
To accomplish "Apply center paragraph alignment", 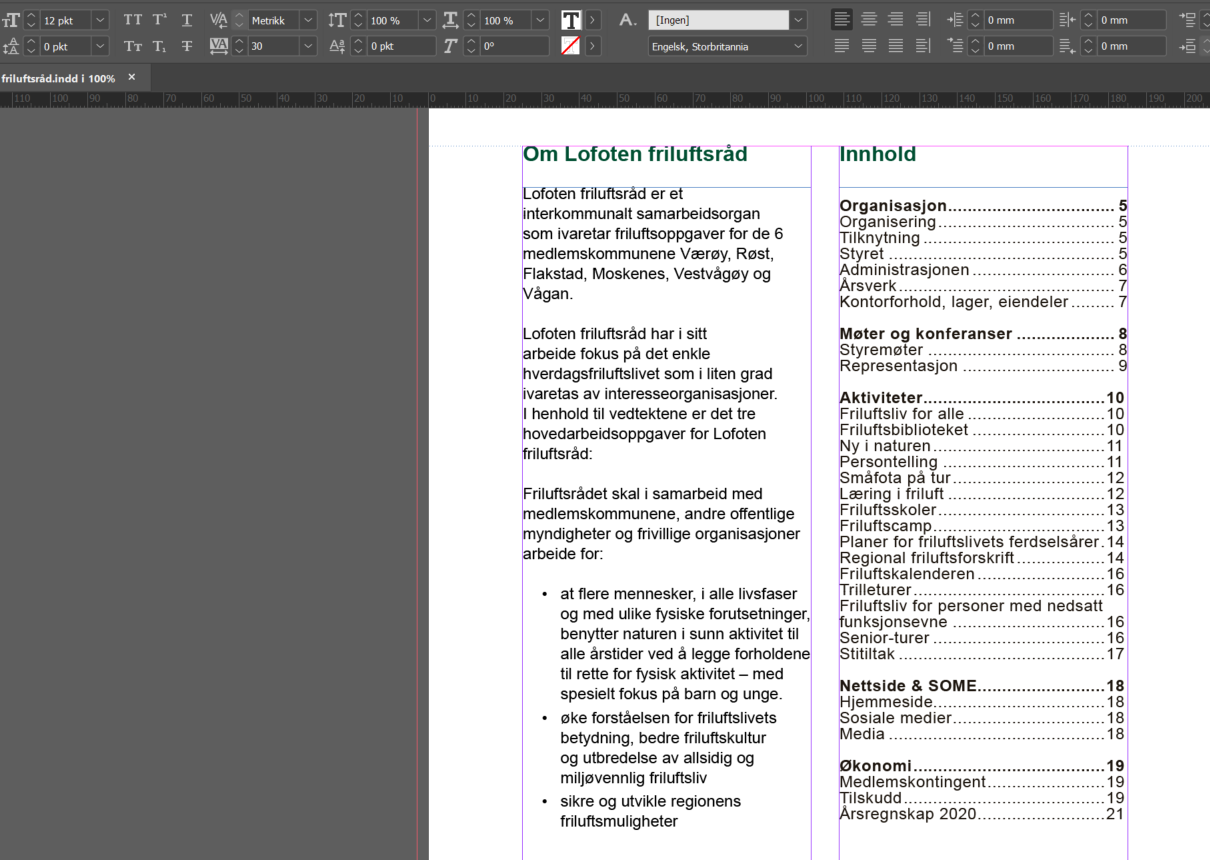I will [868, 19].
